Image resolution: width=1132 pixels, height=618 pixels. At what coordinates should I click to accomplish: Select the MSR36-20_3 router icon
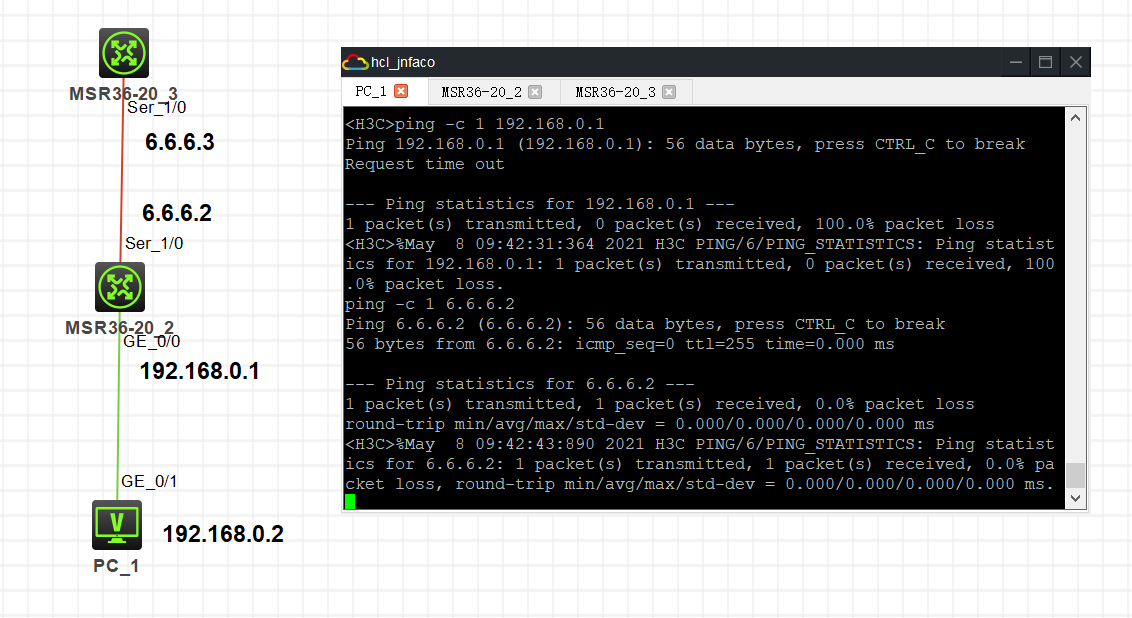pos(124,53)
